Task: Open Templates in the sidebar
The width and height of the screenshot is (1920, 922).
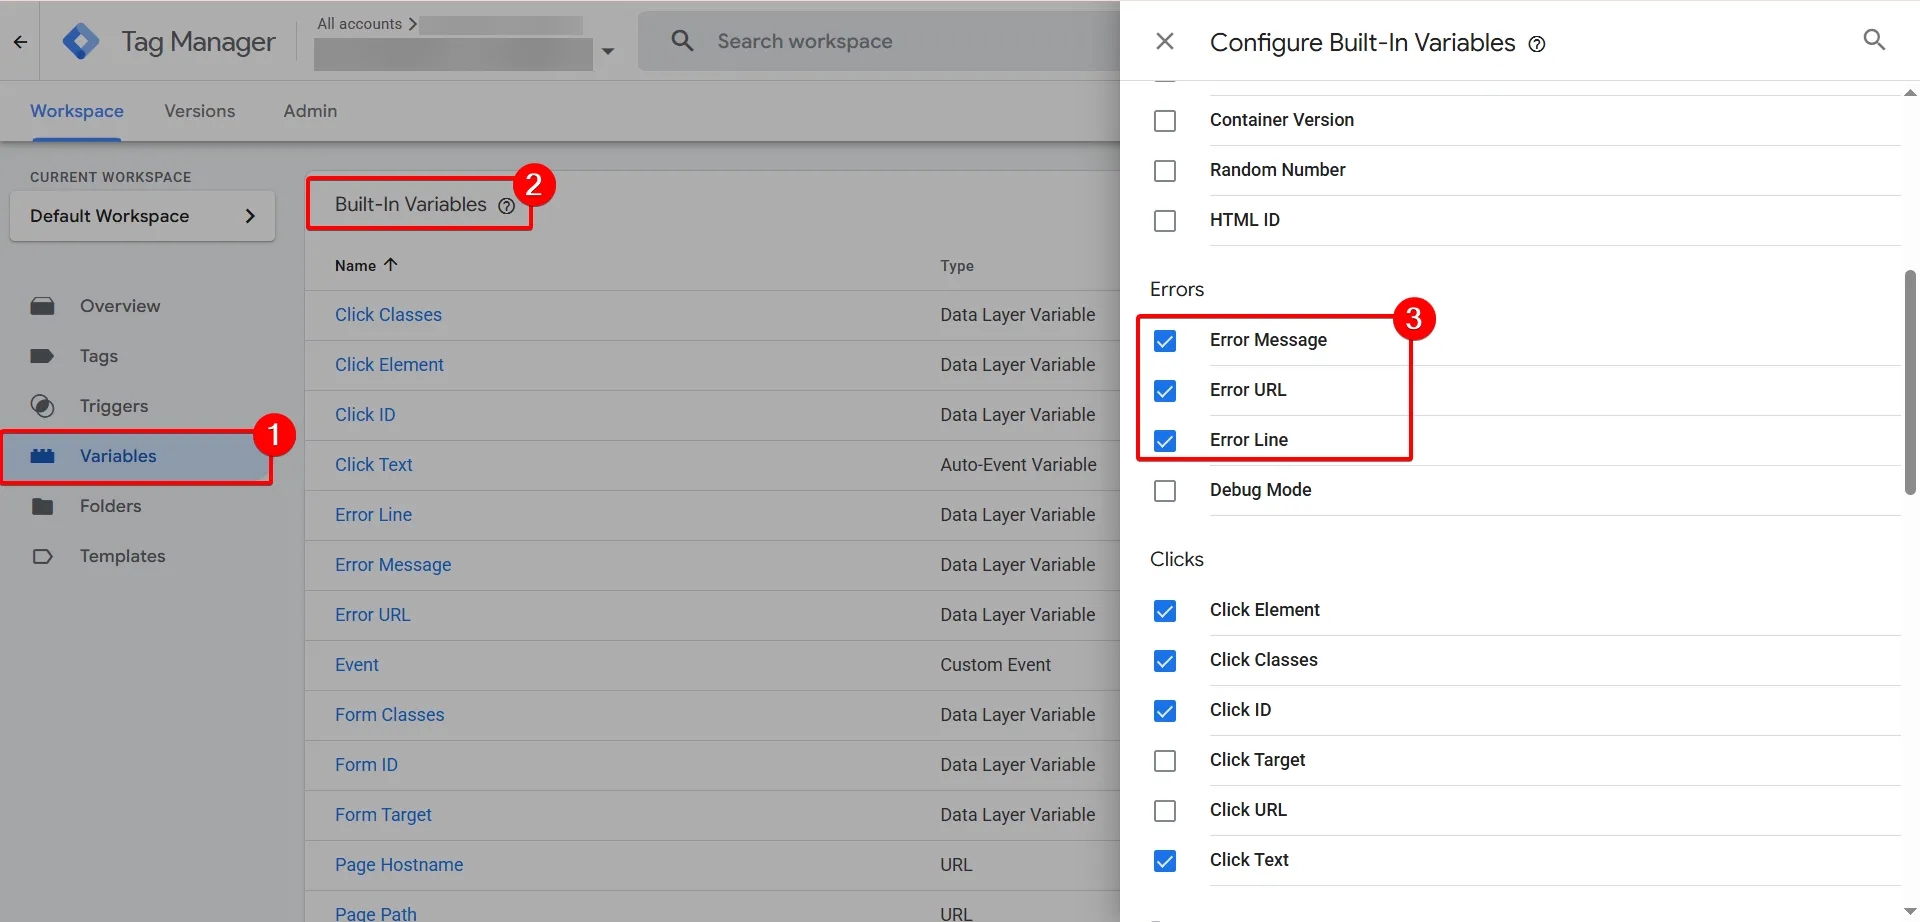Action: 123,556
